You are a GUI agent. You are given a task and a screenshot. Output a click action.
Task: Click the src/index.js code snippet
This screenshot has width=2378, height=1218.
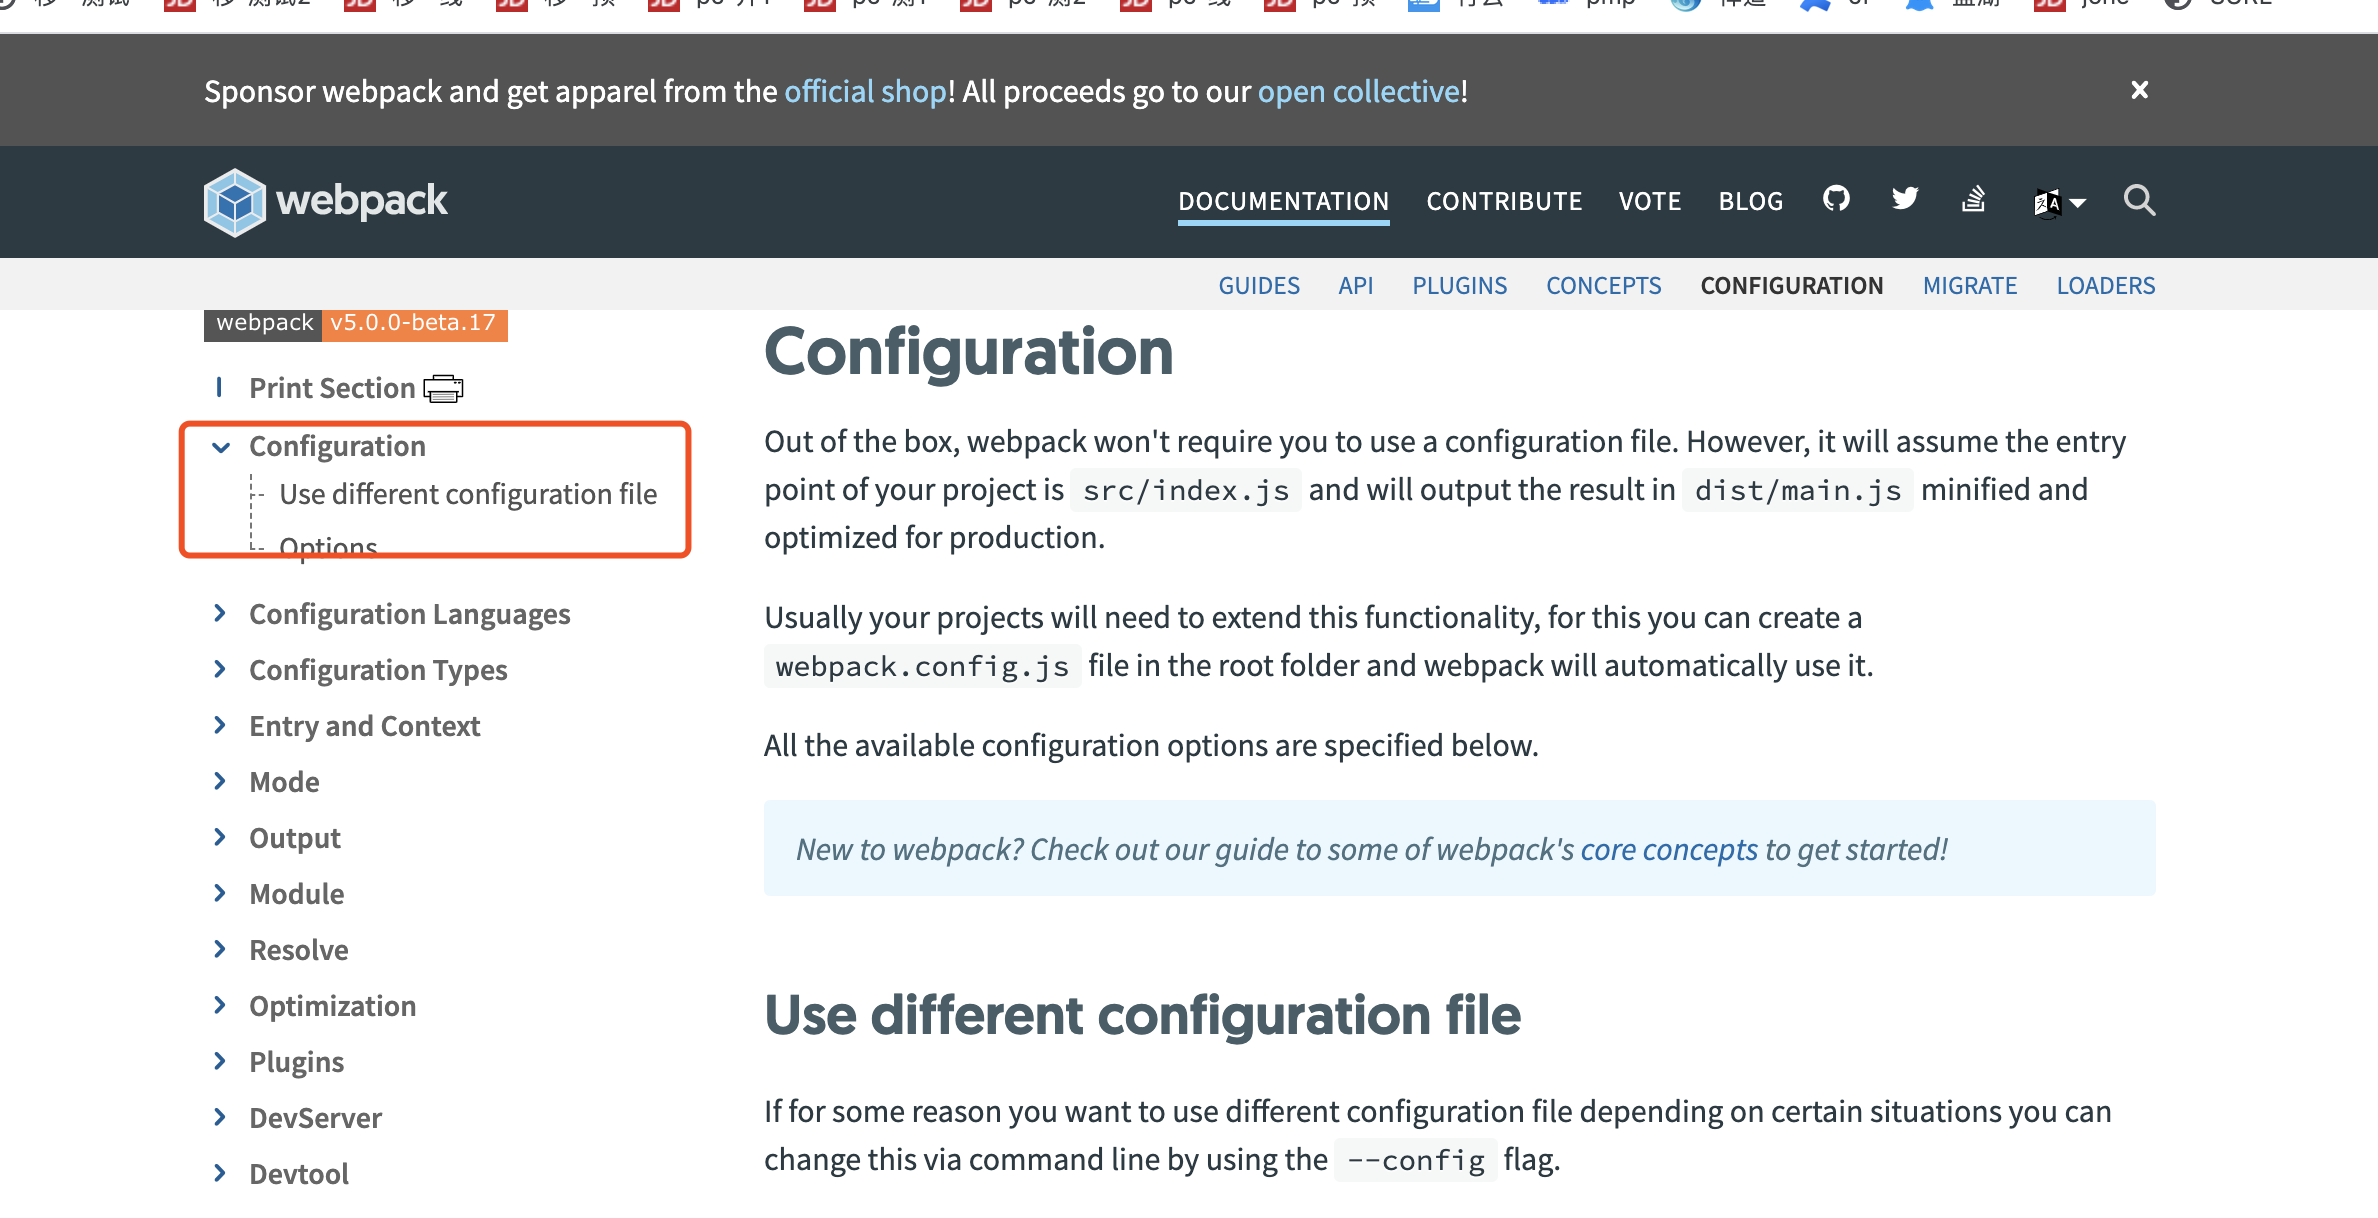pos(1186,490)
